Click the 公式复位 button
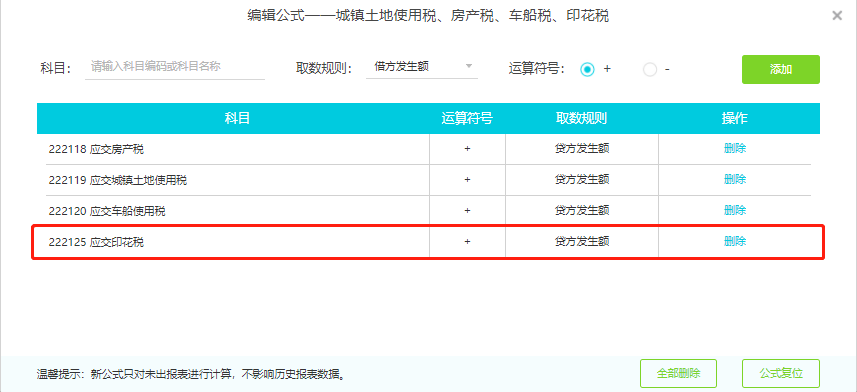Viewport: 857px width, 392px height. [780, 373]
